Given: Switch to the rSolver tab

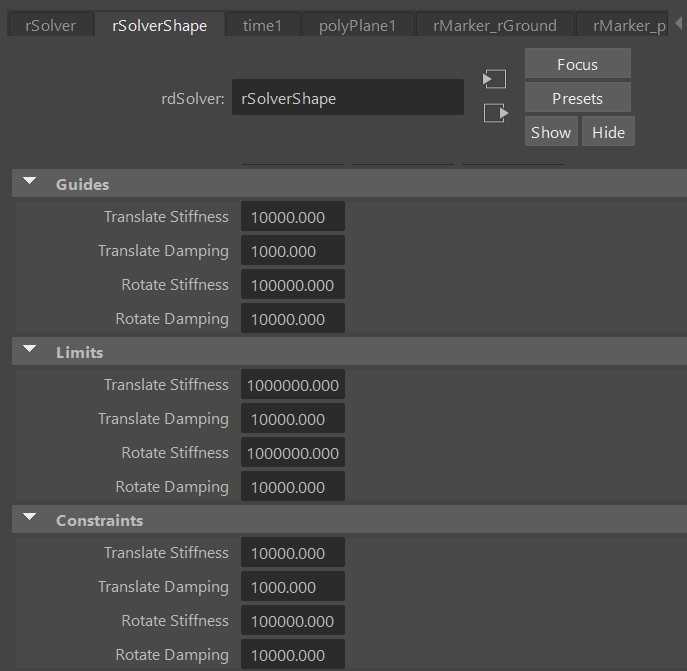Looking at the screenshot, I should coord(50,25).
